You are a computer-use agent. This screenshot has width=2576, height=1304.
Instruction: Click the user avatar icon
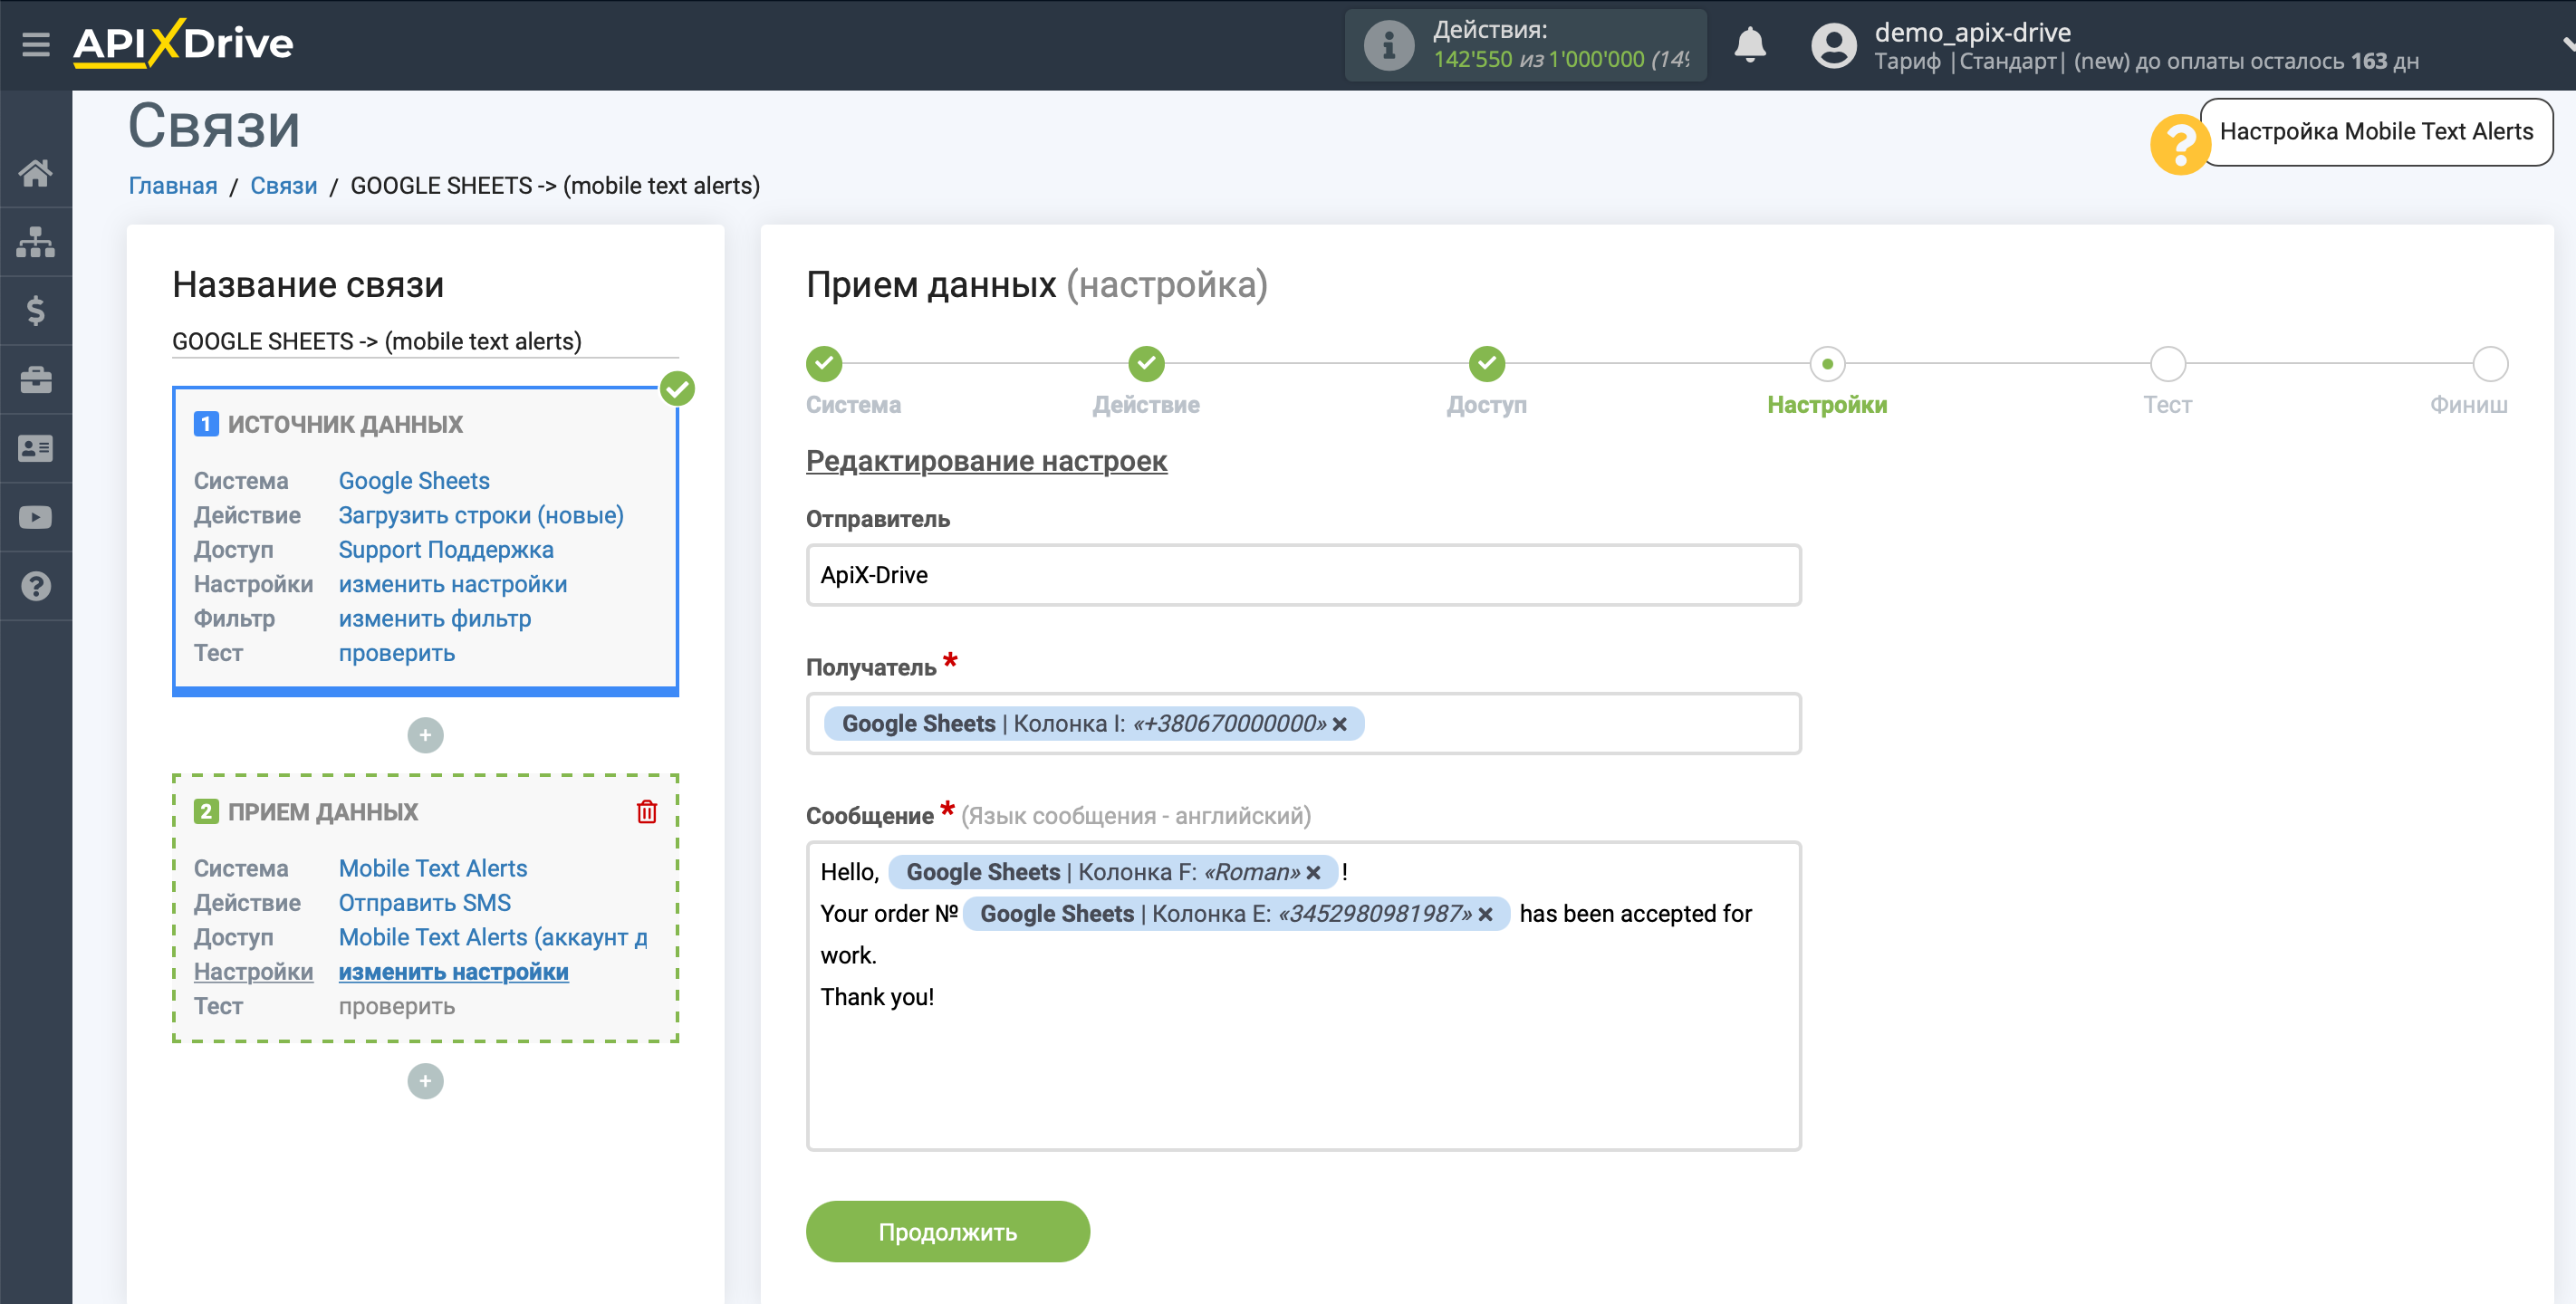1833,45
